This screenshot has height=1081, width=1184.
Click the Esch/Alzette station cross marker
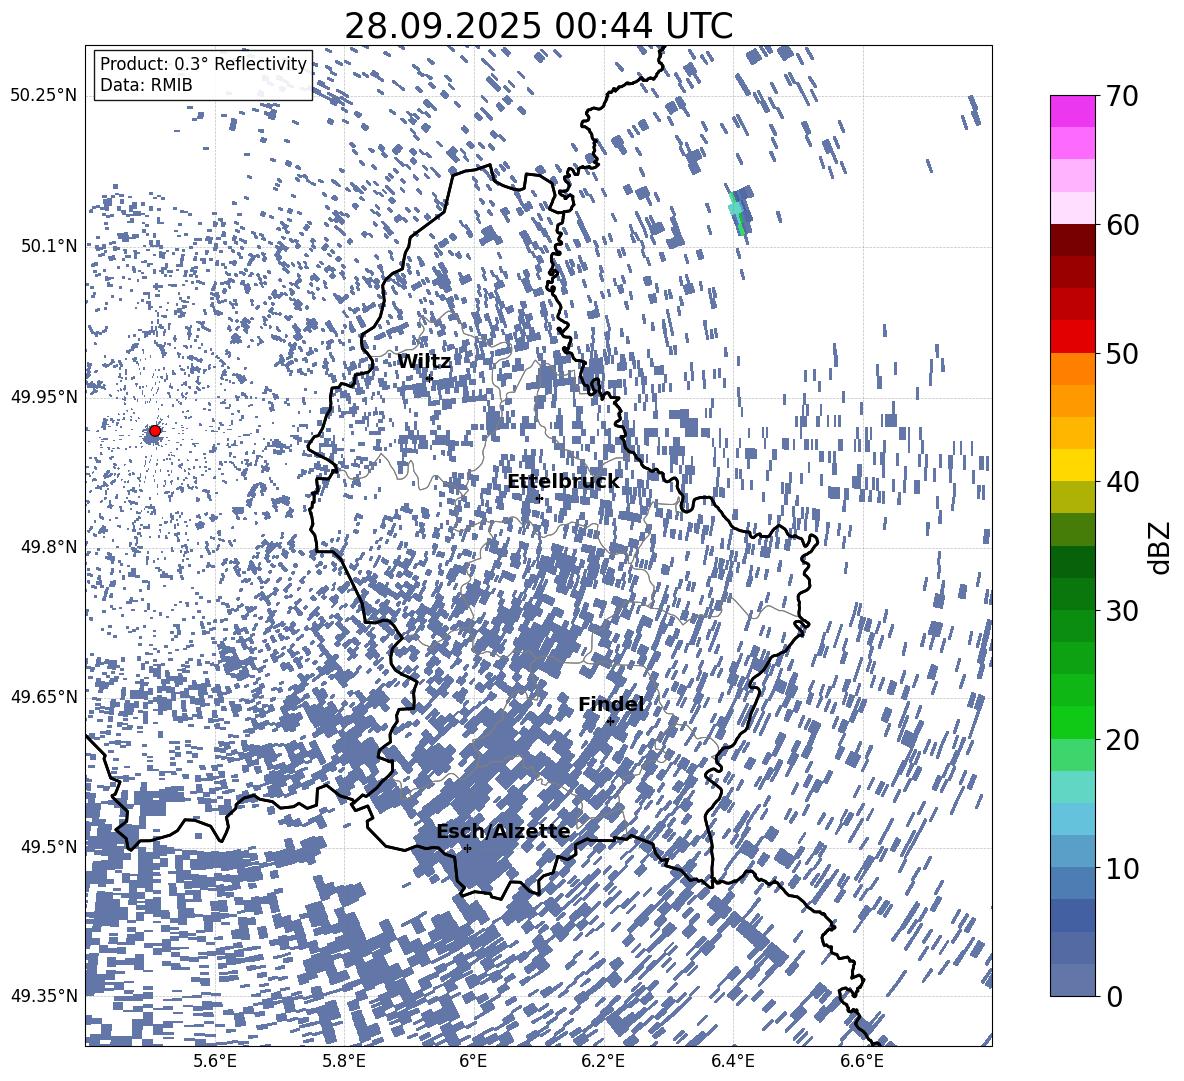click(x=467, y=848)
